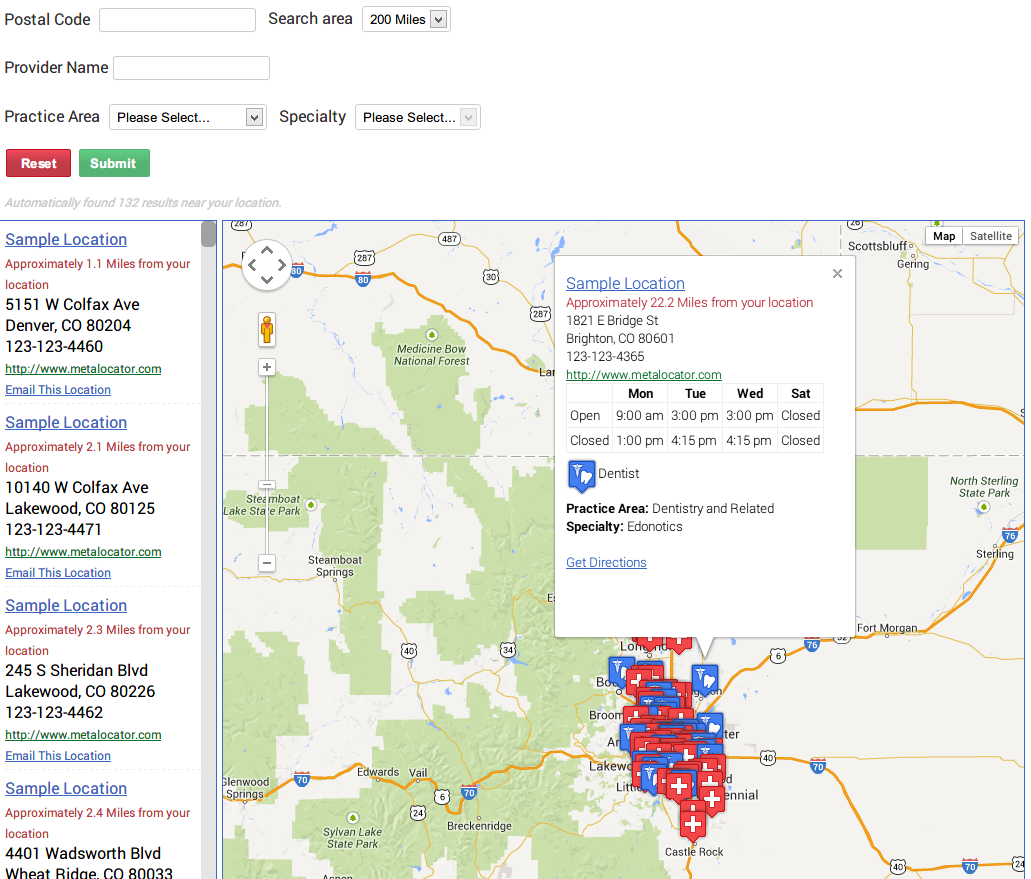This screenshot has height=879, width=1031.
Task: Click the red Reset button
Action: coord(38,162)
